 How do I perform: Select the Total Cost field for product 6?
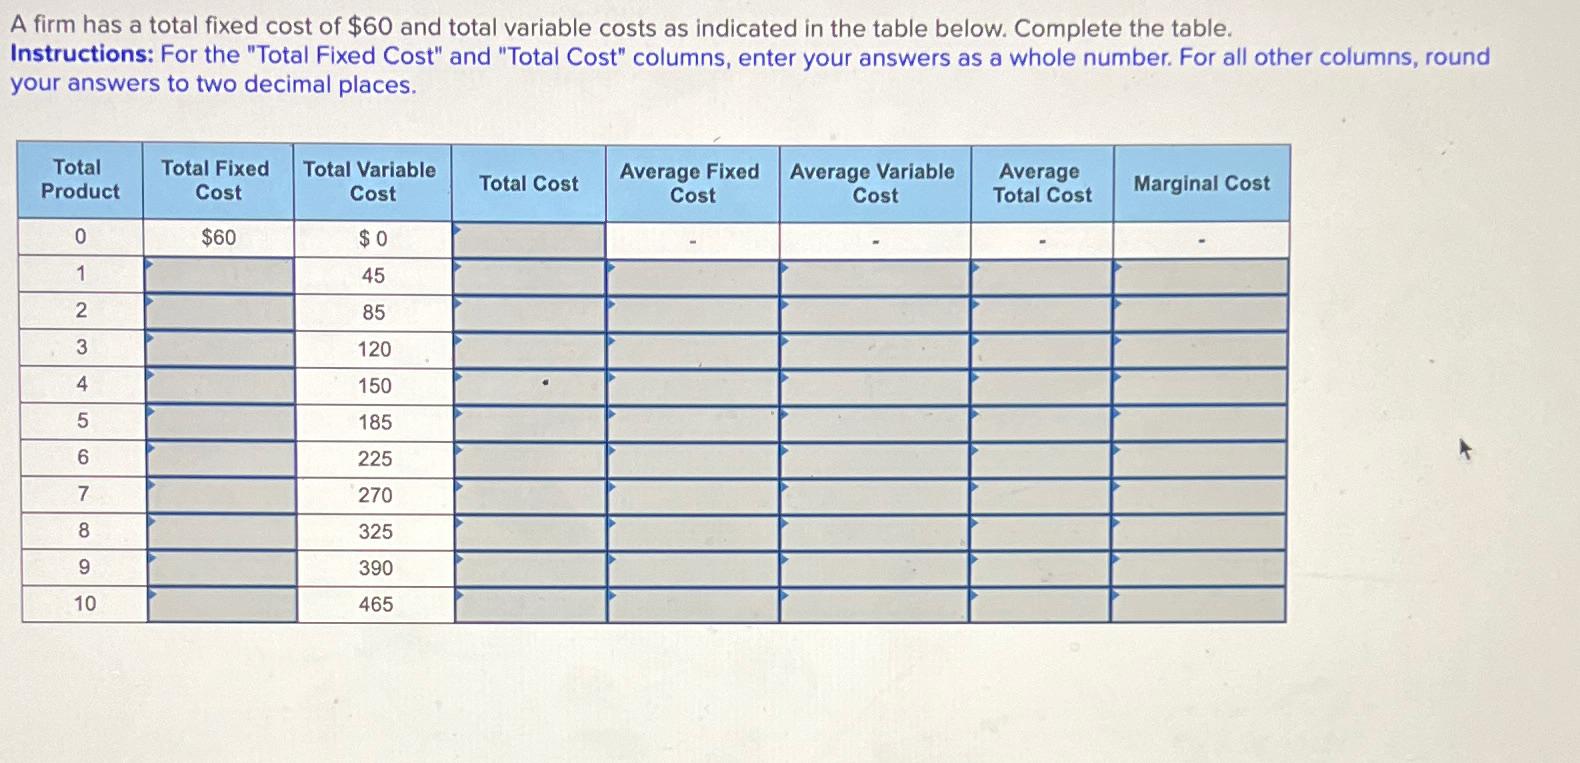point(530,458)
